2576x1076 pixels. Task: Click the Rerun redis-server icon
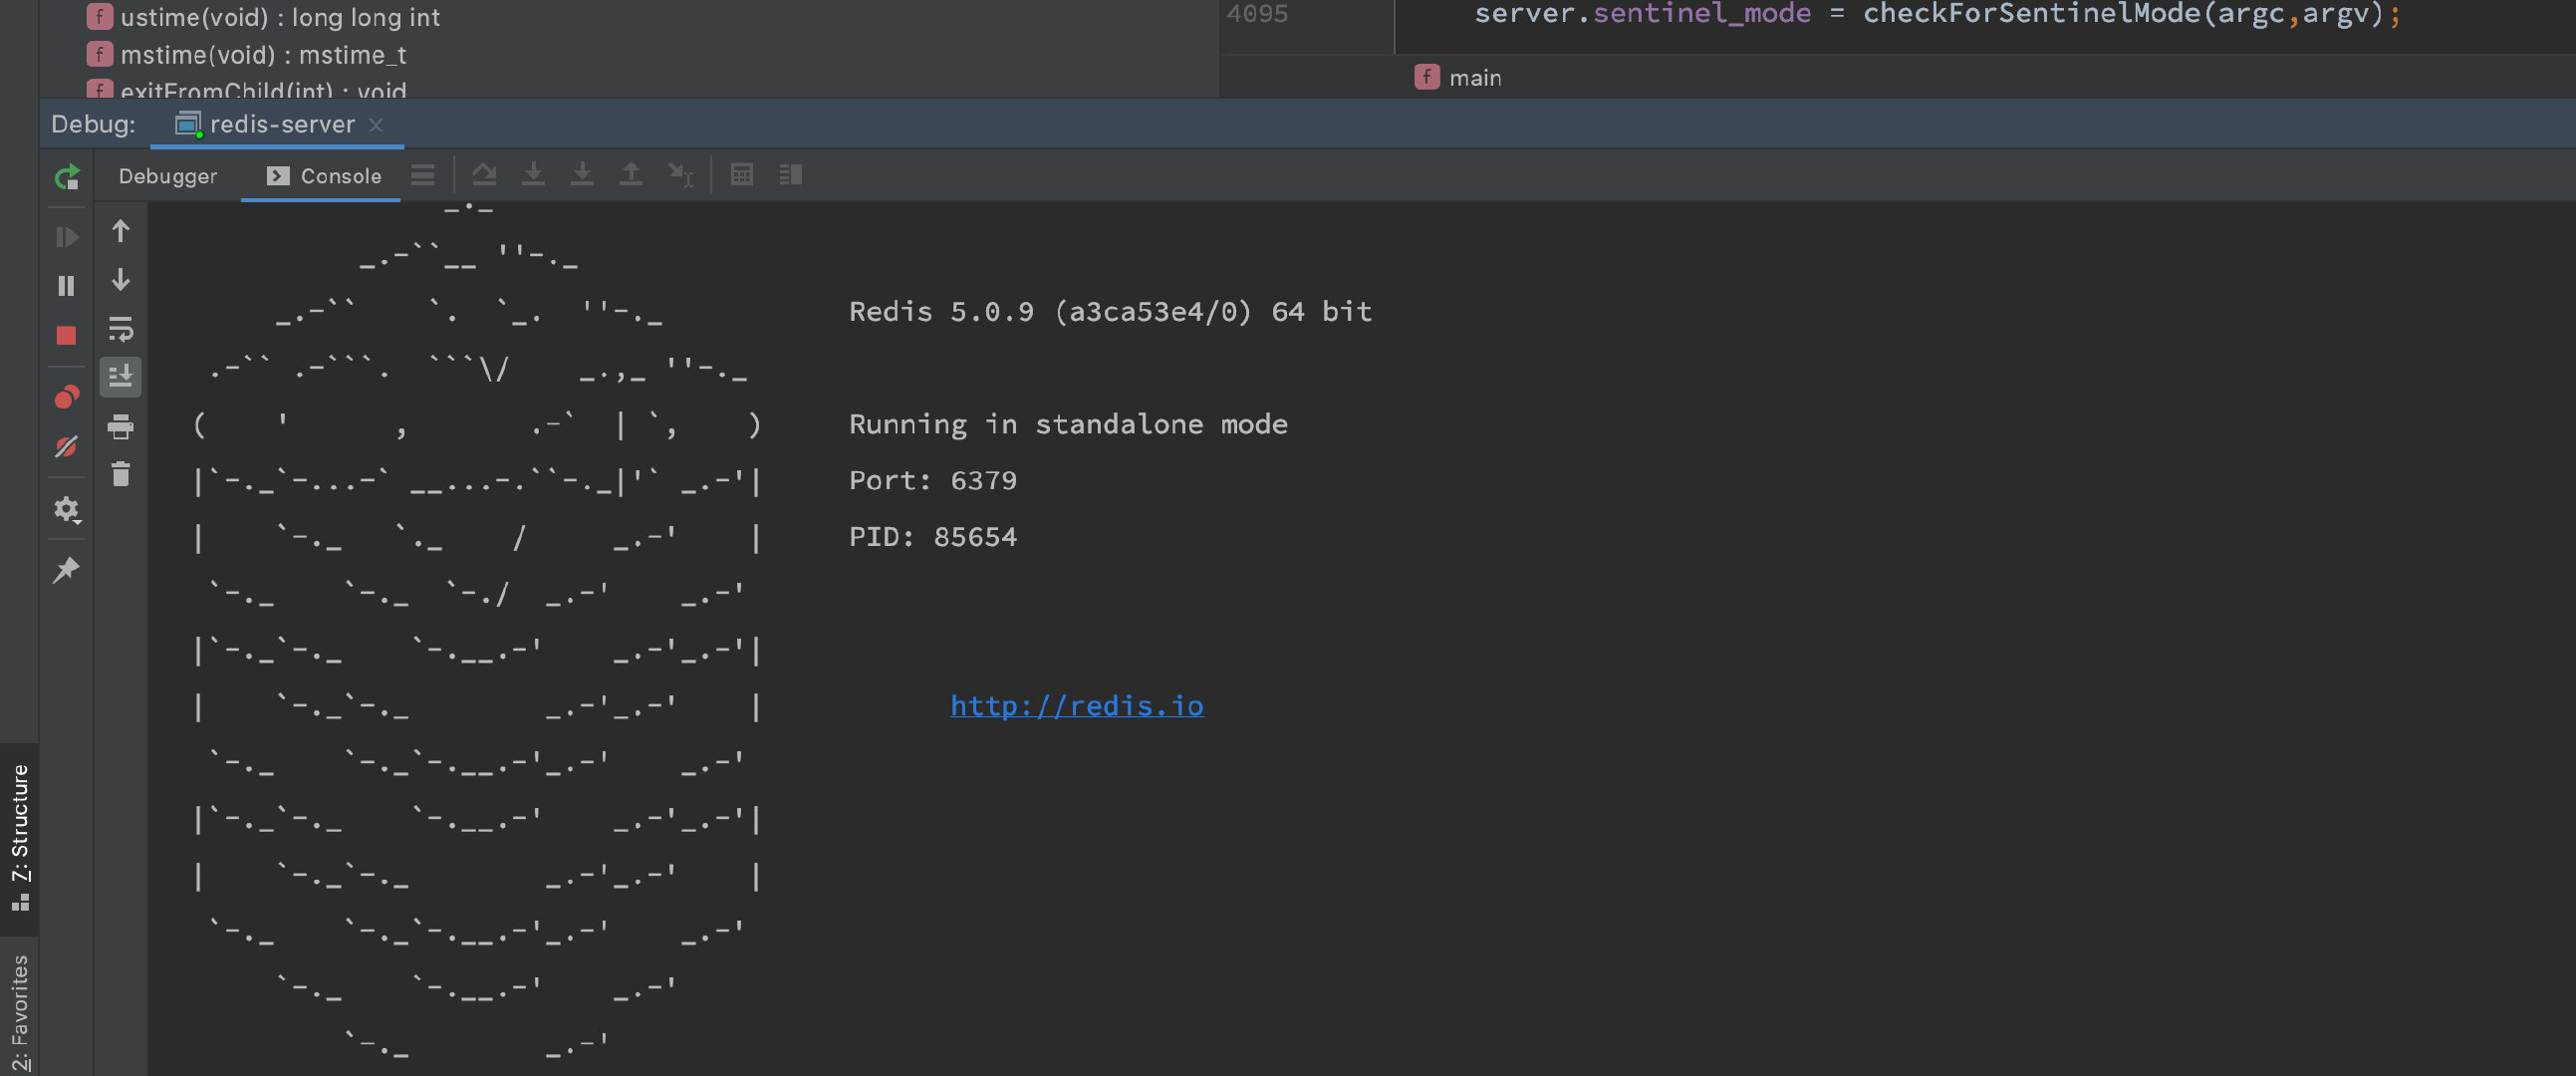66,177
